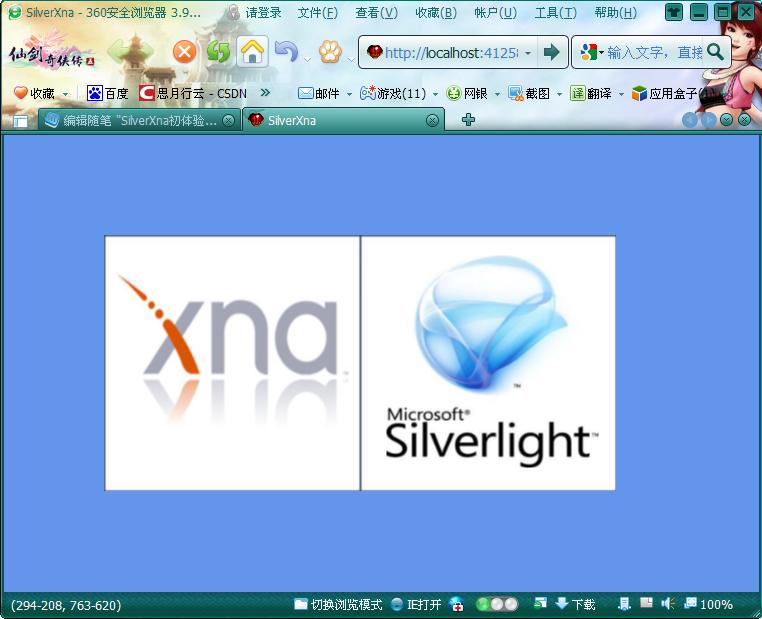Click the 请登录 login link
Viewport: 762px width, 619px height.
coord(263,13)
